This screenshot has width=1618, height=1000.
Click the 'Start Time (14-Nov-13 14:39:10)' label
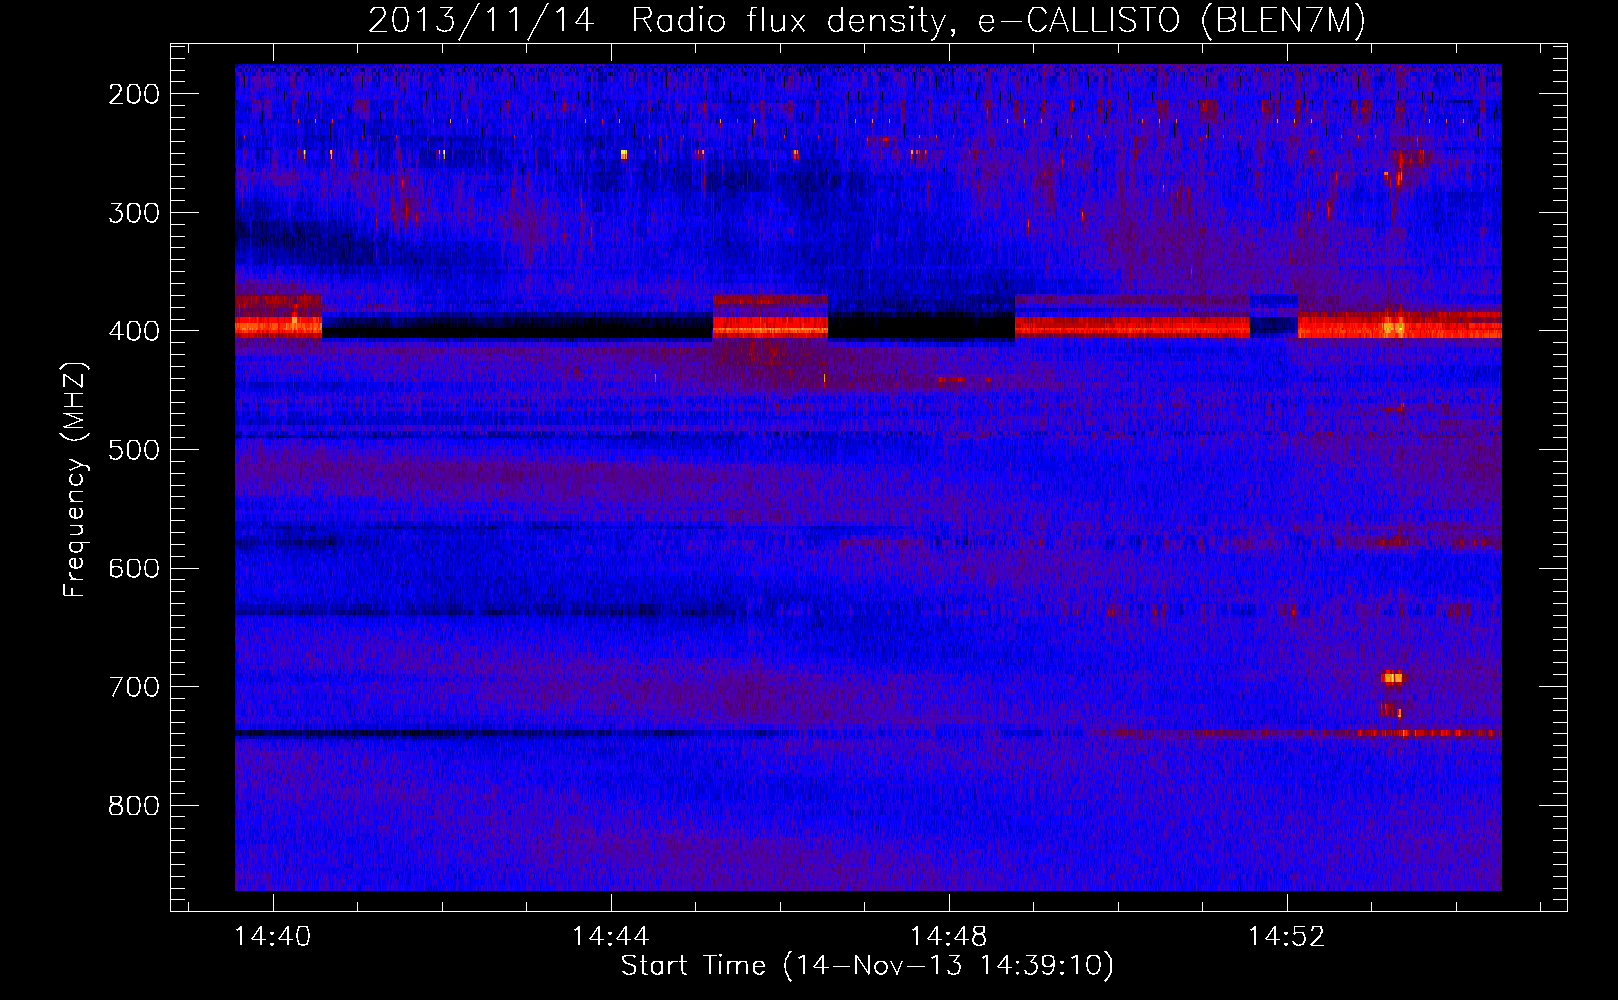(x=867, y=966)
